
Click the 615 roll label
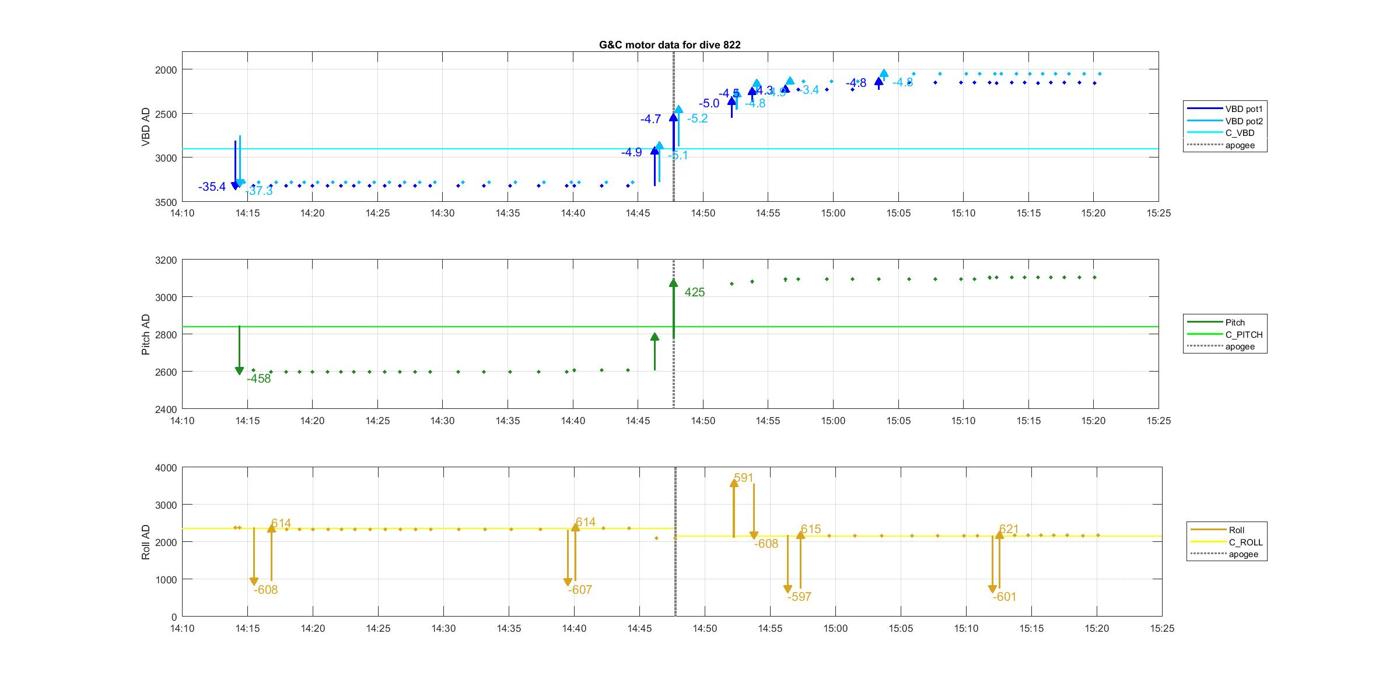click(810, 530)
